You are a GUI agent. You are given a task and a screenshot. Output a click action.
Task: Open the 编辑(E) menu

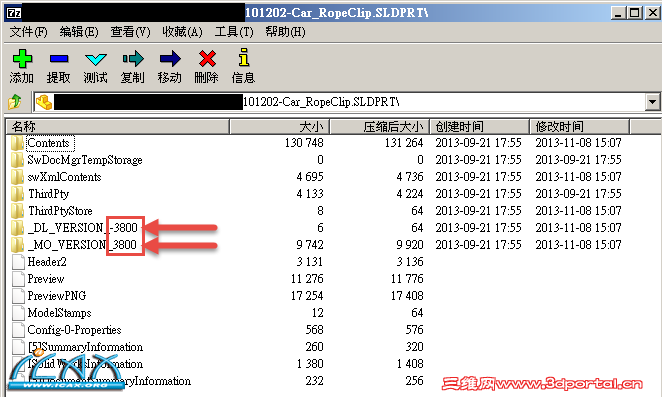pyautogui.click(x=79, y=32)
